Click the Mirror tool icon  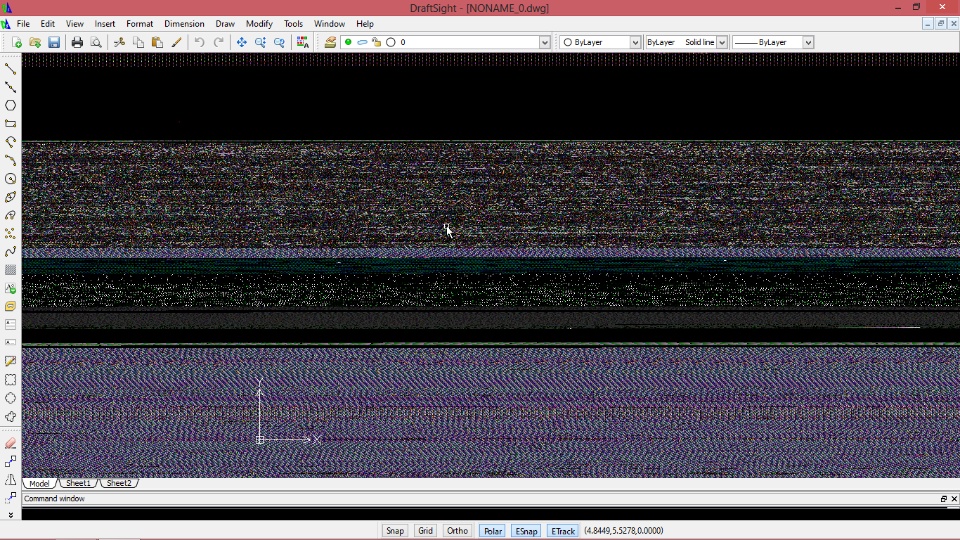(10, 479)
